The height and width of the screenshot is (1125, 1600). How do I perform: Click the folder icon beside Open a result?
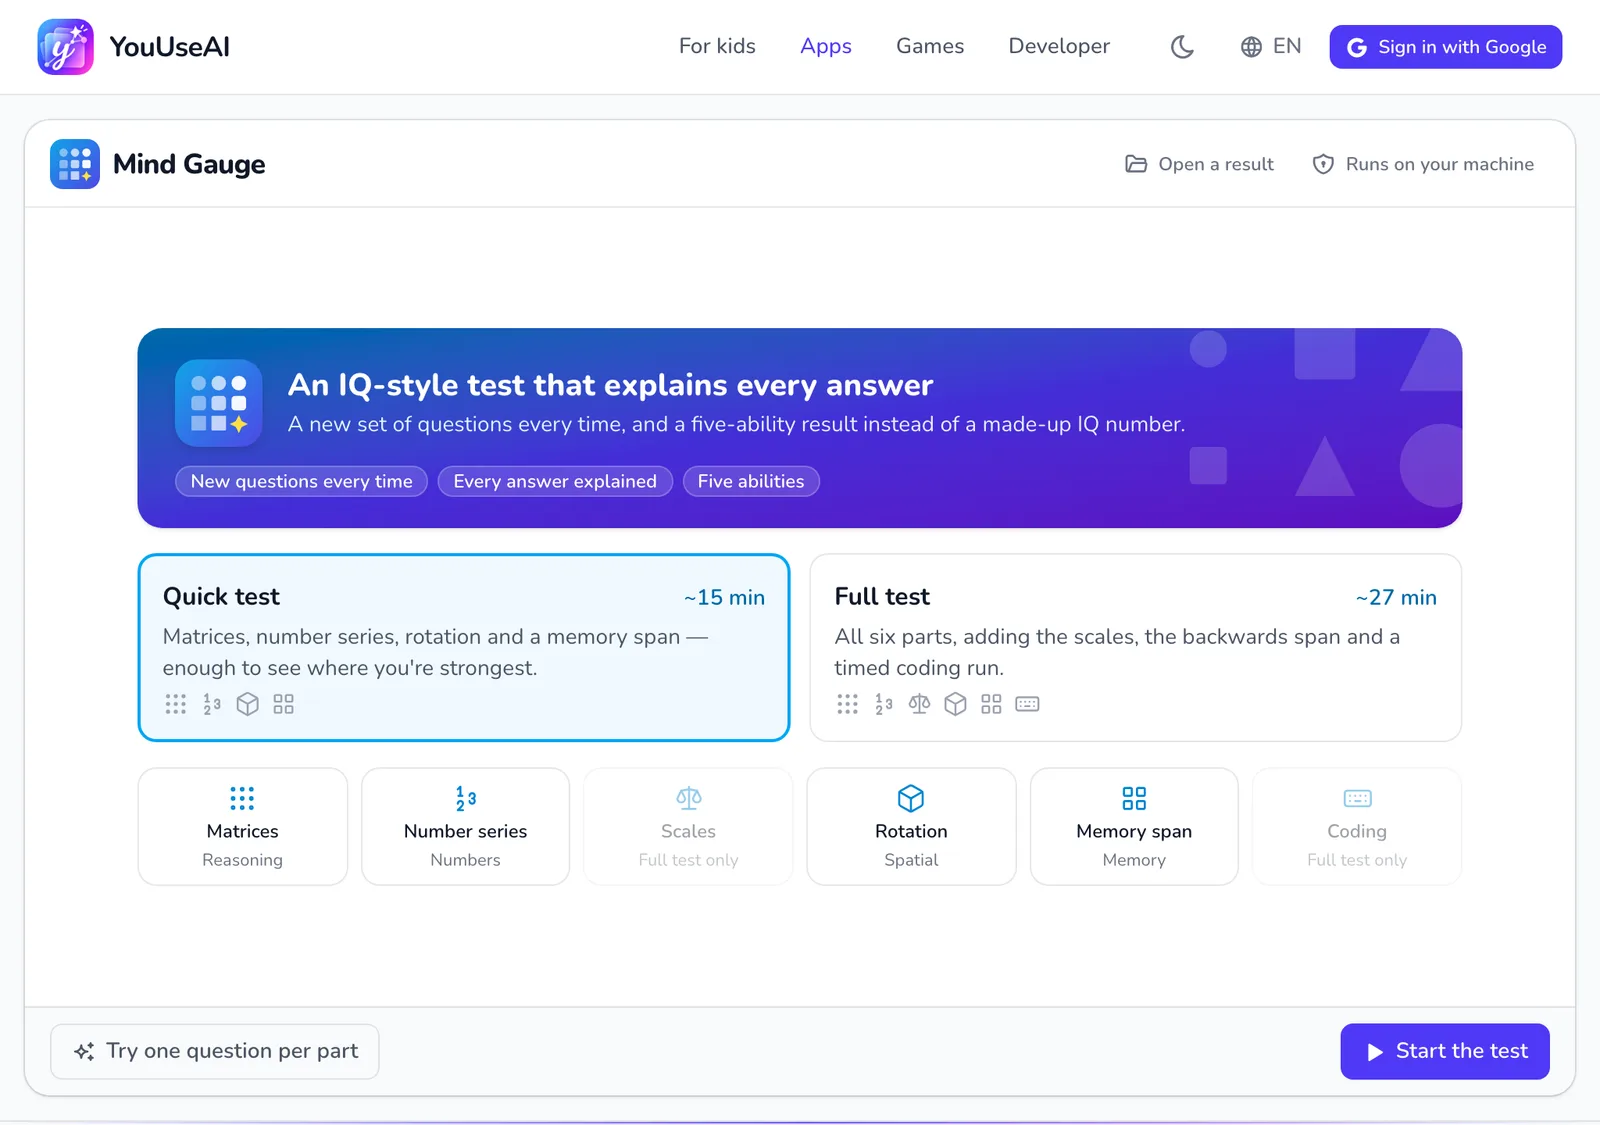click(1136, 164)
